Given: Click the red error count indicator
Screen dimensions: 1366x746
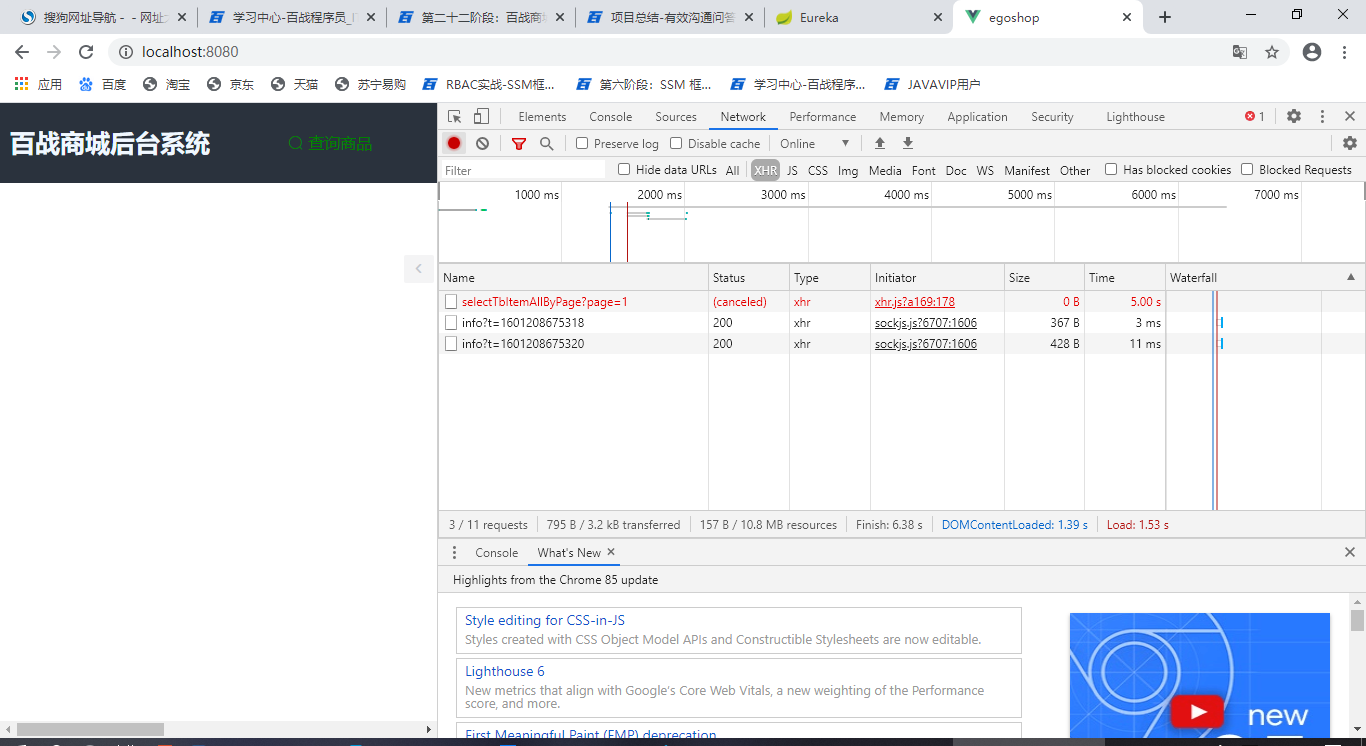Looking at the screenshot, I should coord(1255,116).
